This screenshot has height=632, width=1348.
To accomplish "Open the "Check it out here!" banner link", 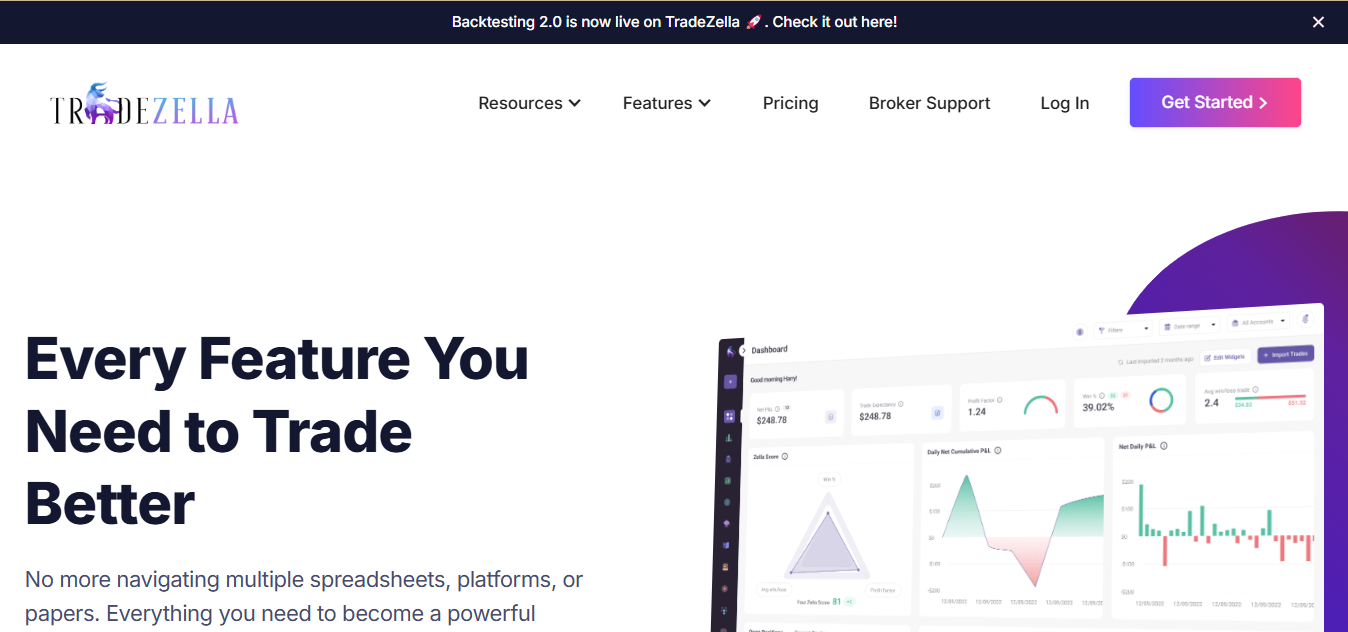I will pos(835,22).
